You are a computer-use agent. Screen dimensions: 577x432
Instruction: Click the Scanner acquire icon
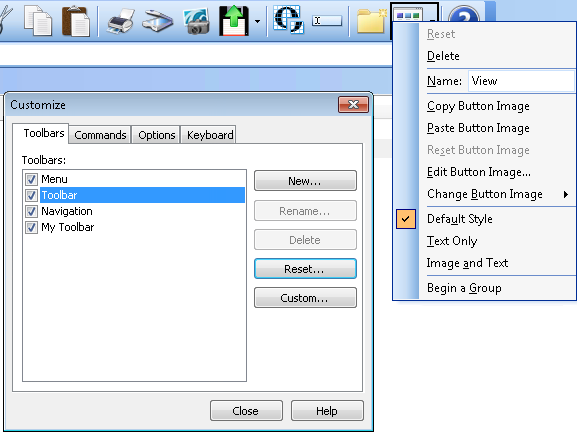pos(157,21)
